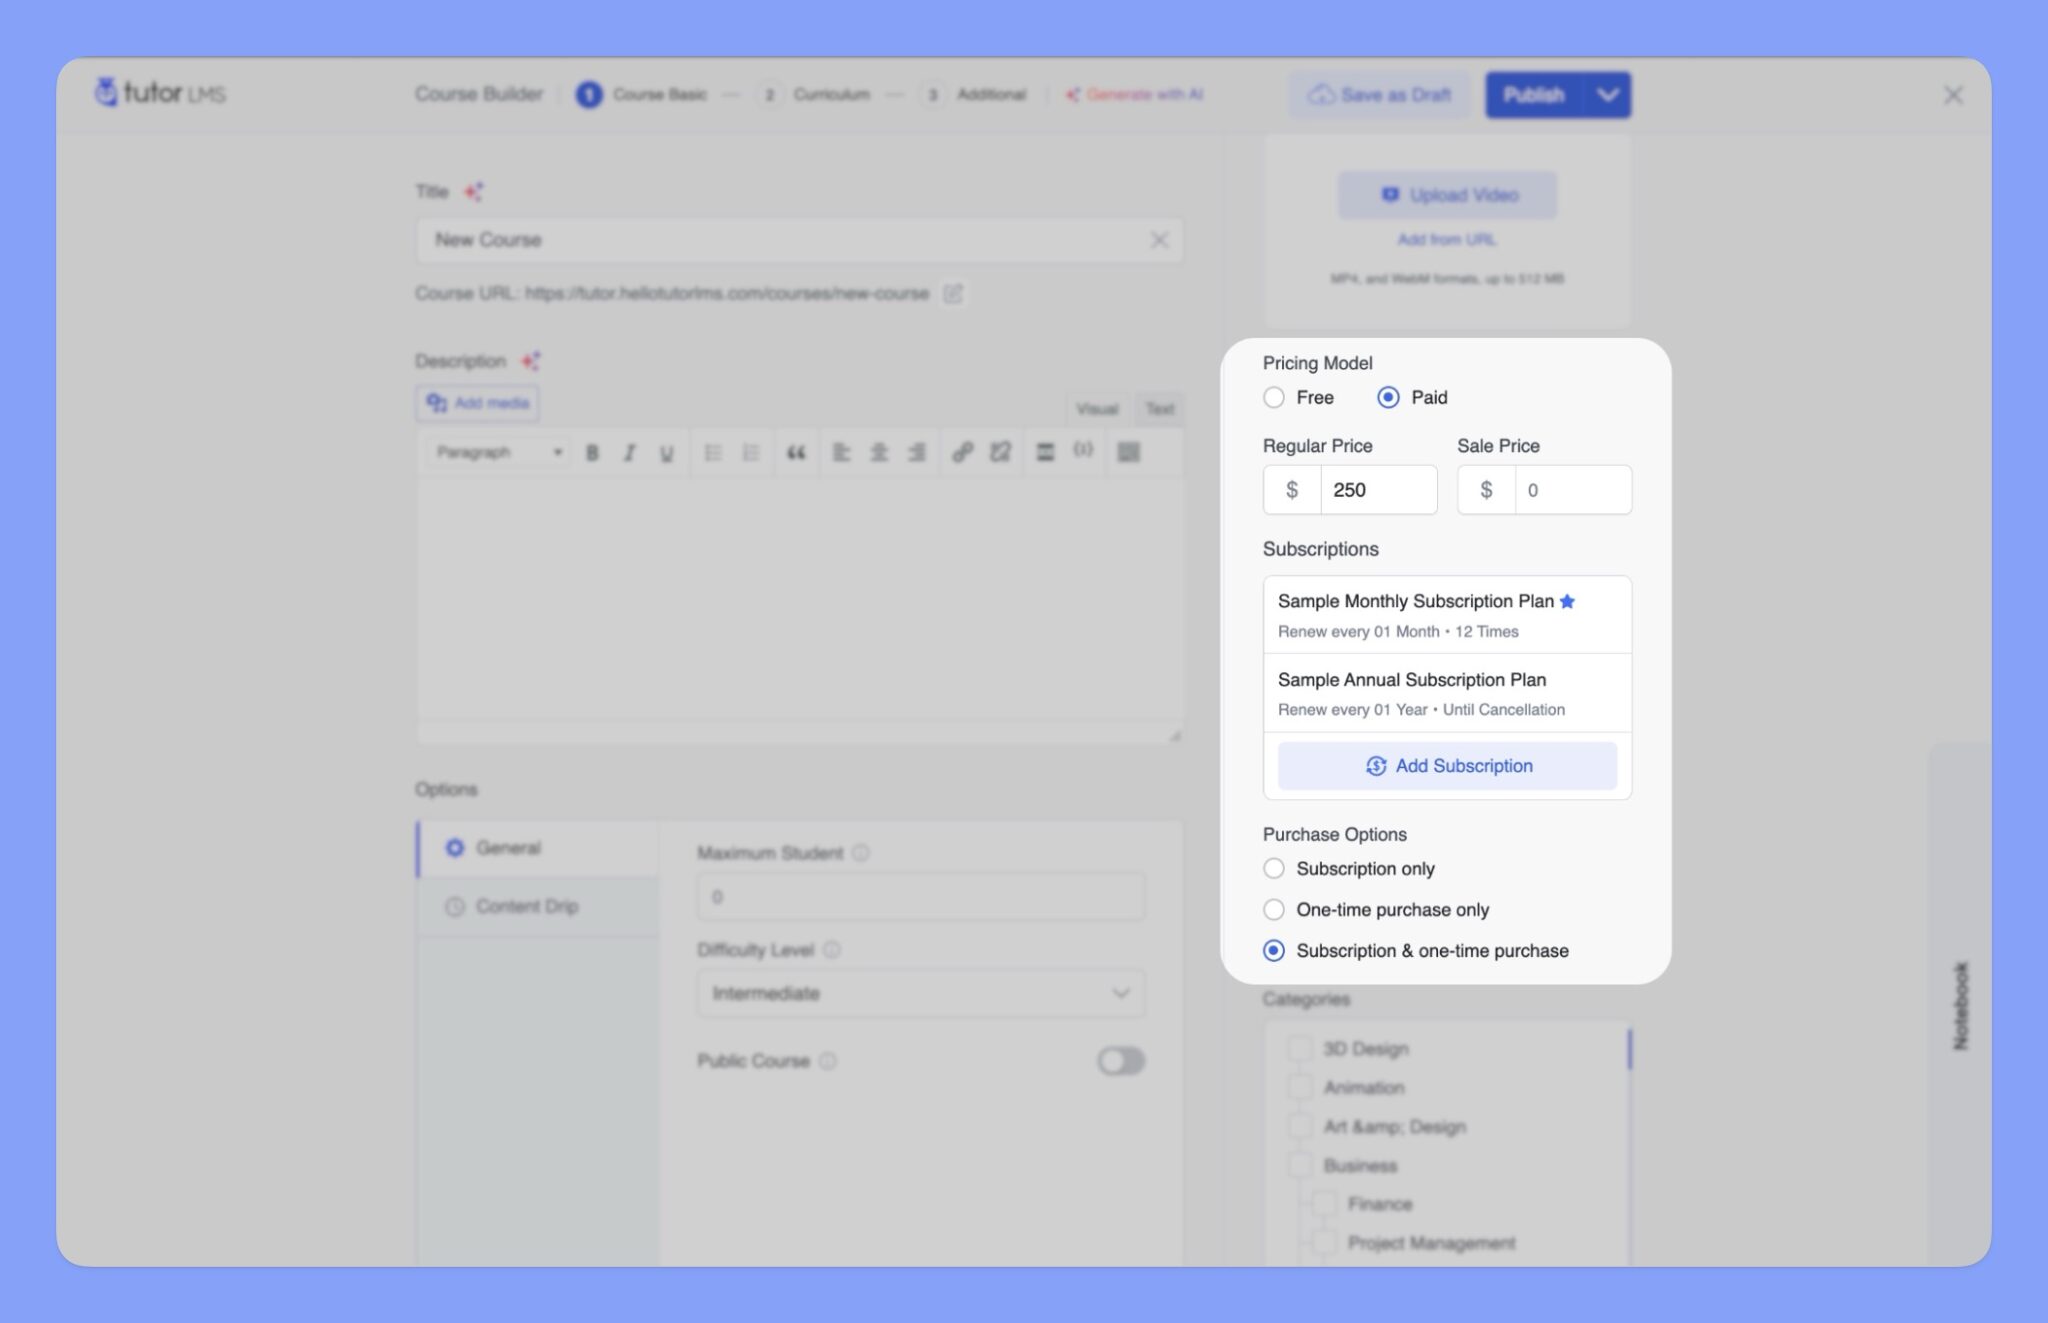The width and height of the screenshot is (2048, 1323).
Task: Click the Add Subscription button
Action: pos(1447,765)
